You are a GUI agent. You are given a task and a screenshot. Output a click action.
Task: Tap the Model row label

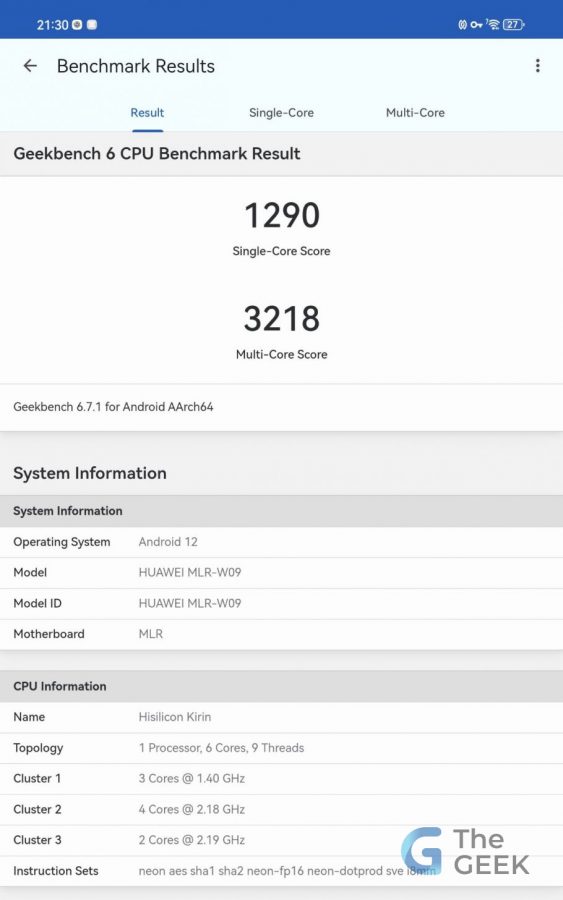tap(30, 573)
